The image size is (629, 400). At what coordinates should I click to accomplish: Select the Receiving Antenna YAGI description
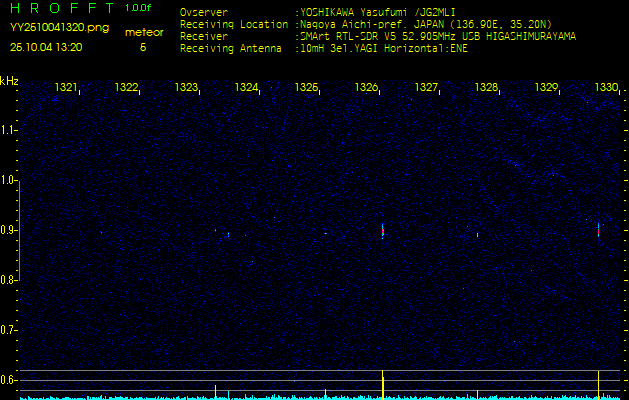(x=394, y=47)
